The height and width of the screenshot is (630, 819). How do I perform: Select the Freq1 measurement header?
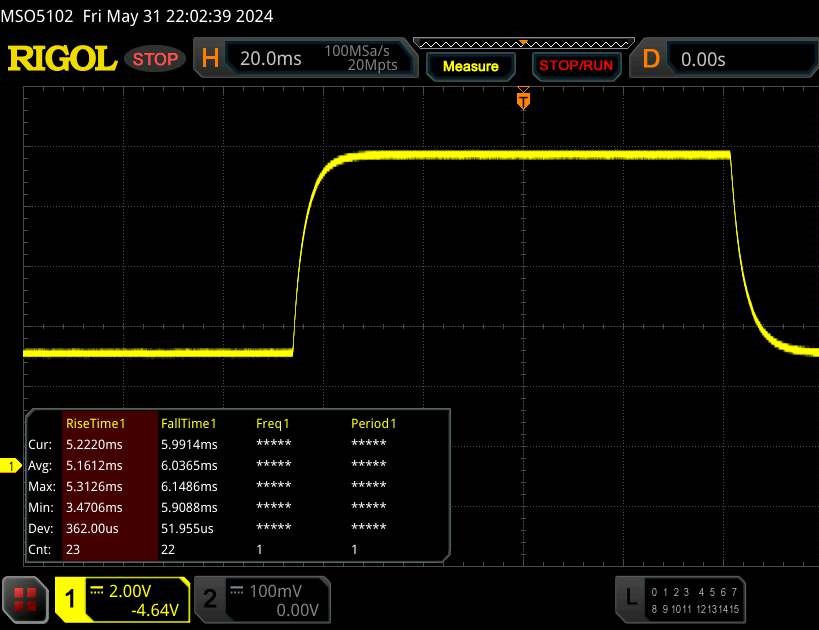click(x=273, y=423)
